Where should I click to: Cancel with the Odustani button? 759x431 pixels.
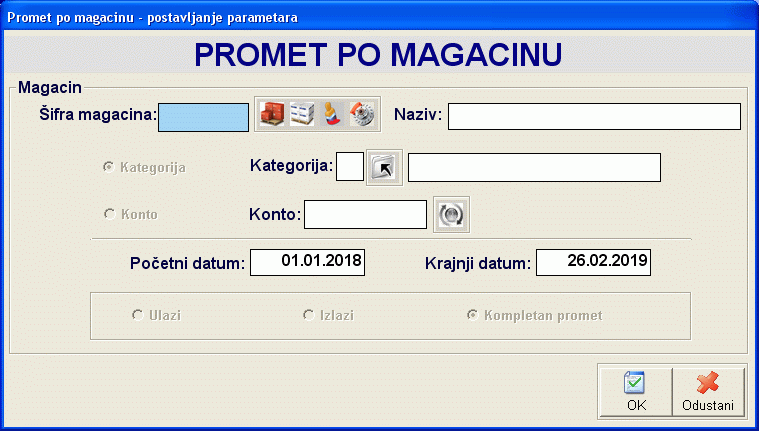[x=708, y=391]
